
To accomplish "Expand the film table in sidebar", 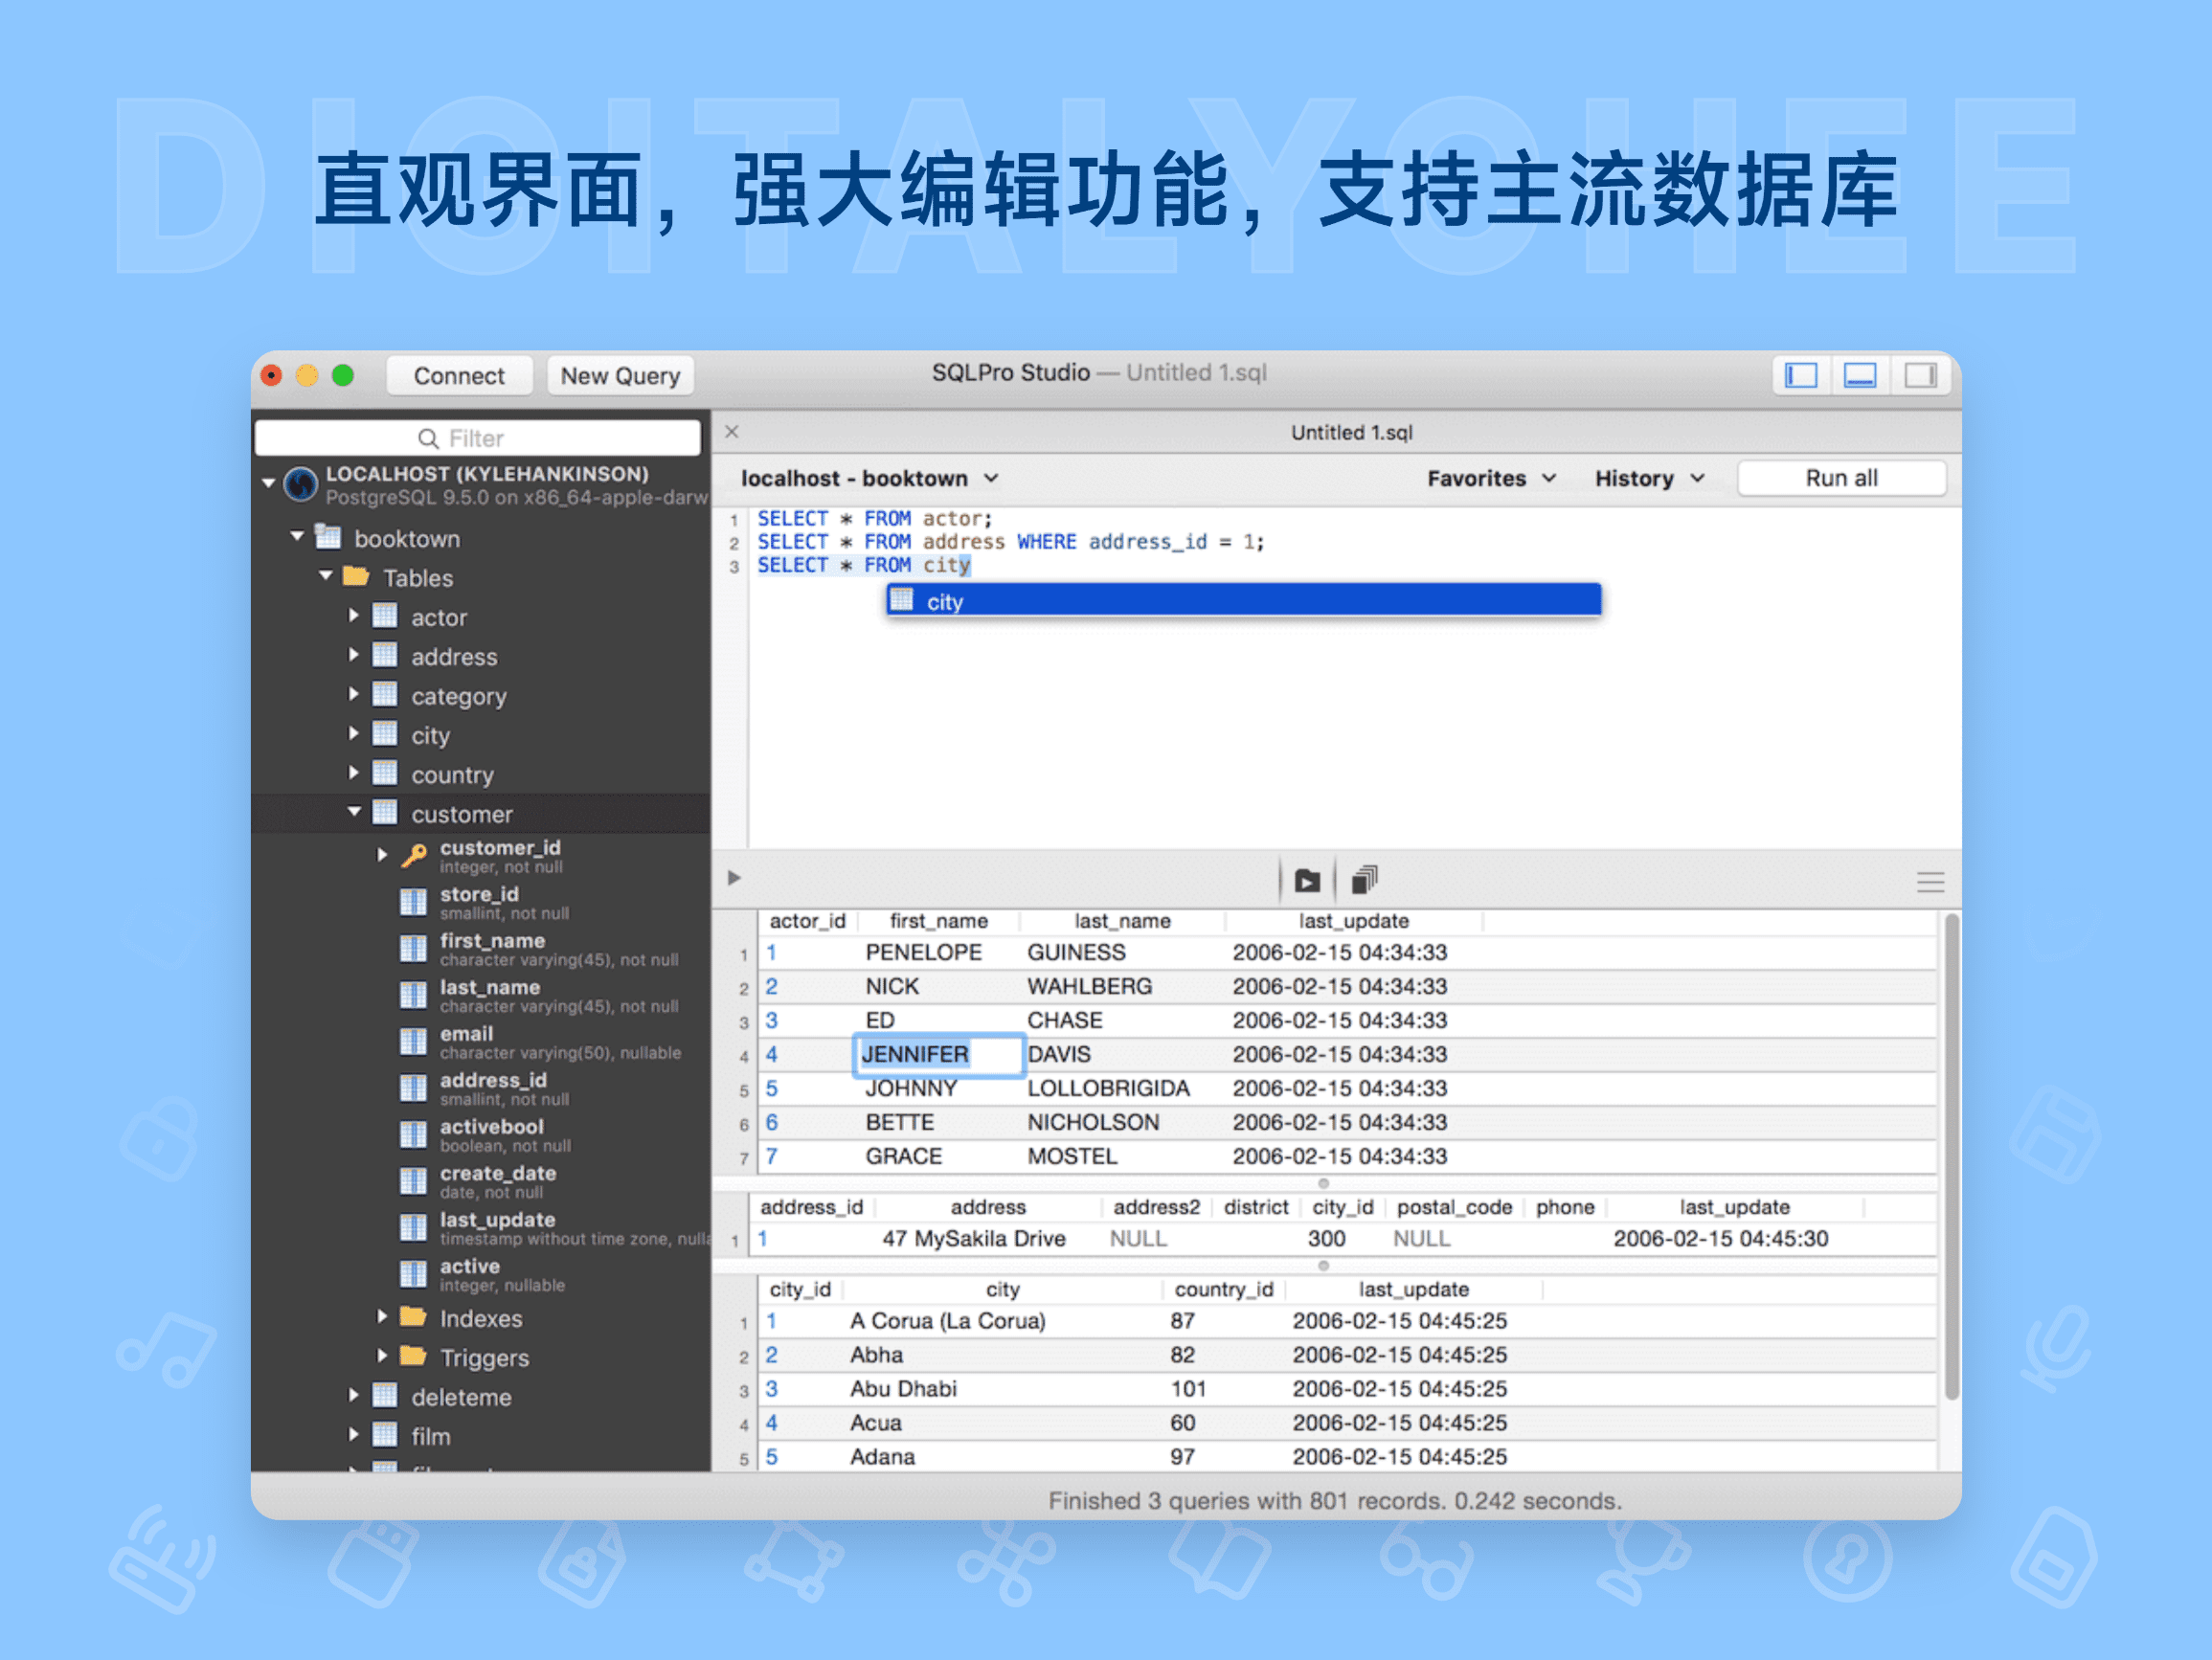I will coord(354,1435).
